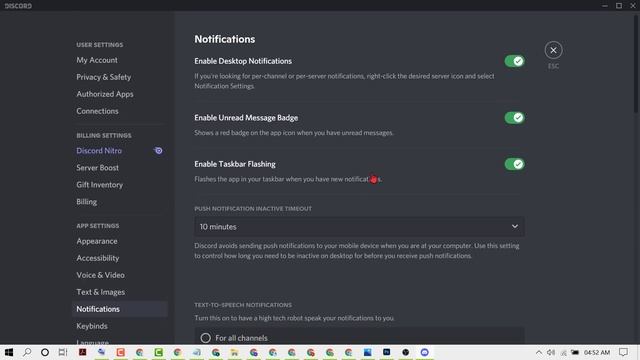Open Connections settings
The height and width of the screenshot is (360, 640).
[x=97, y=111]
